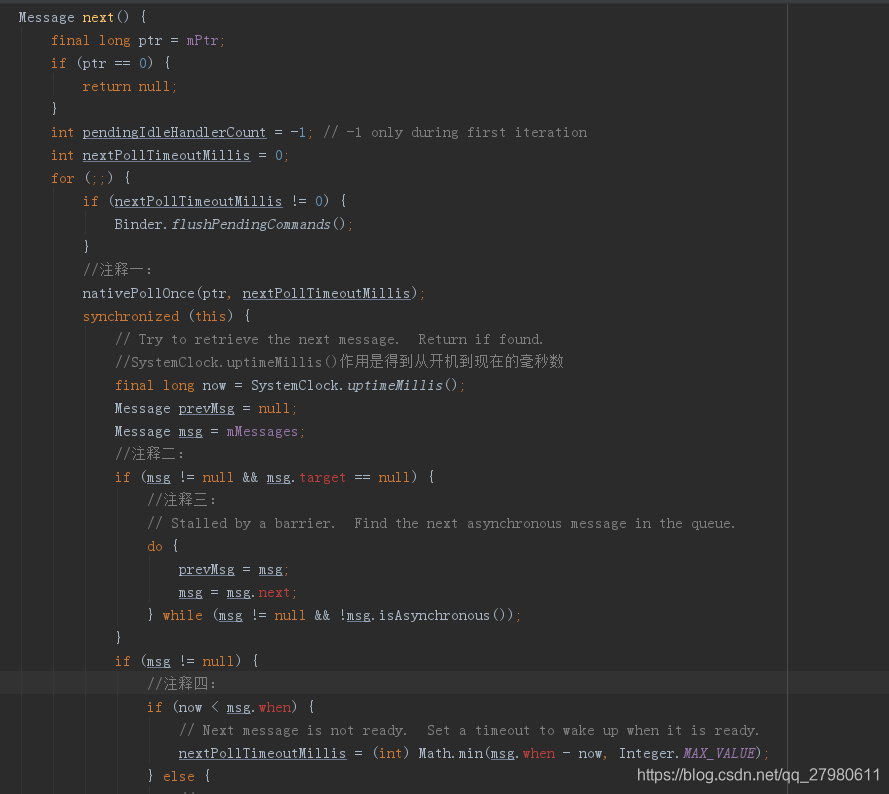
Task: Place the cursor on the "return null;" statement
Action: click(129, 86)
